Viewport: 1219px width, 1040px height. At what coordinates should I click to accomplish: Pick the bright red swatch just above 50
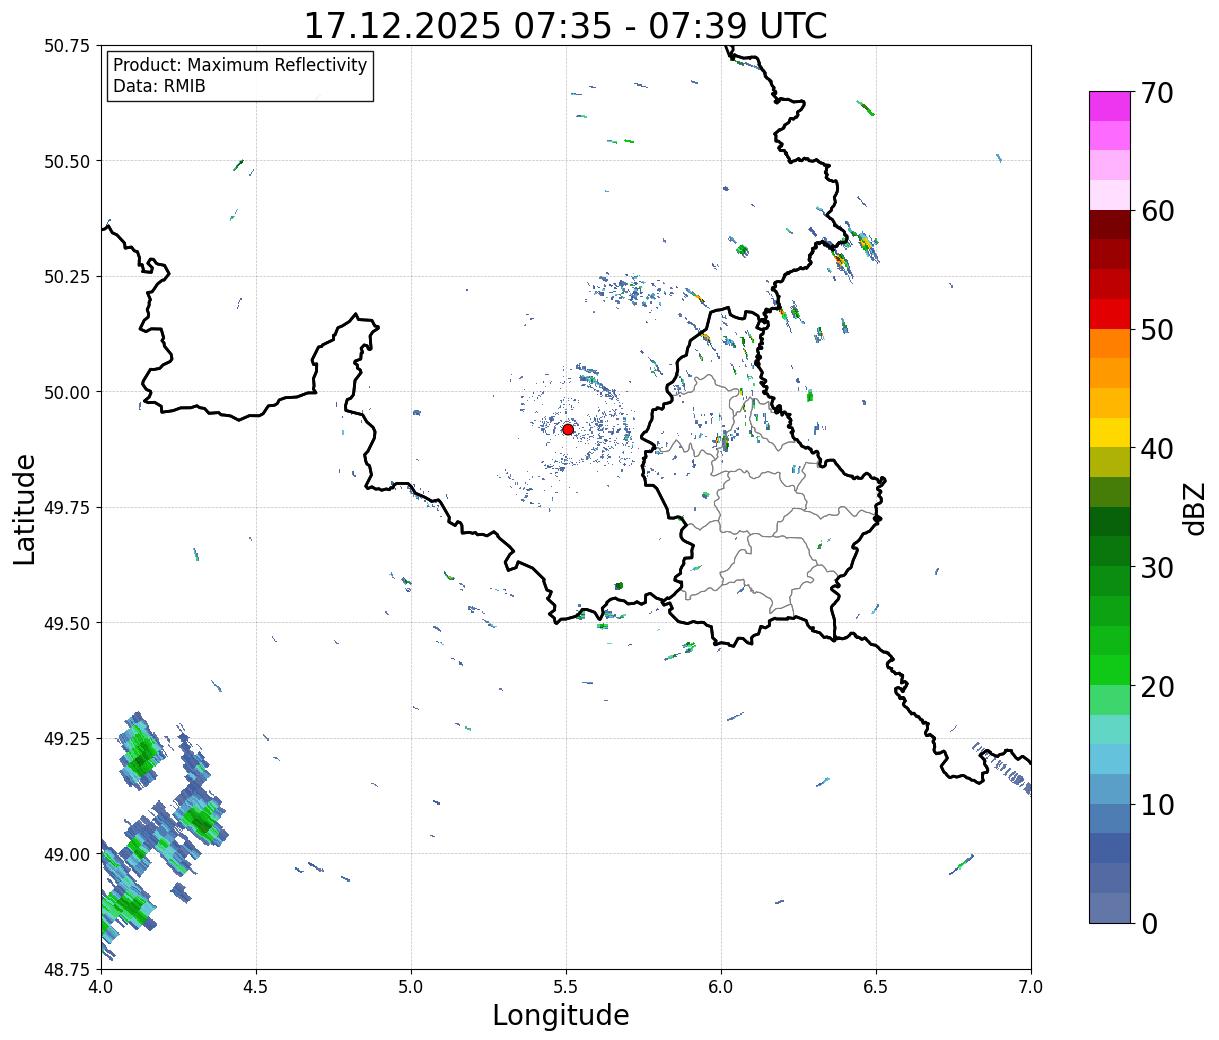[x=1110, y=313]
